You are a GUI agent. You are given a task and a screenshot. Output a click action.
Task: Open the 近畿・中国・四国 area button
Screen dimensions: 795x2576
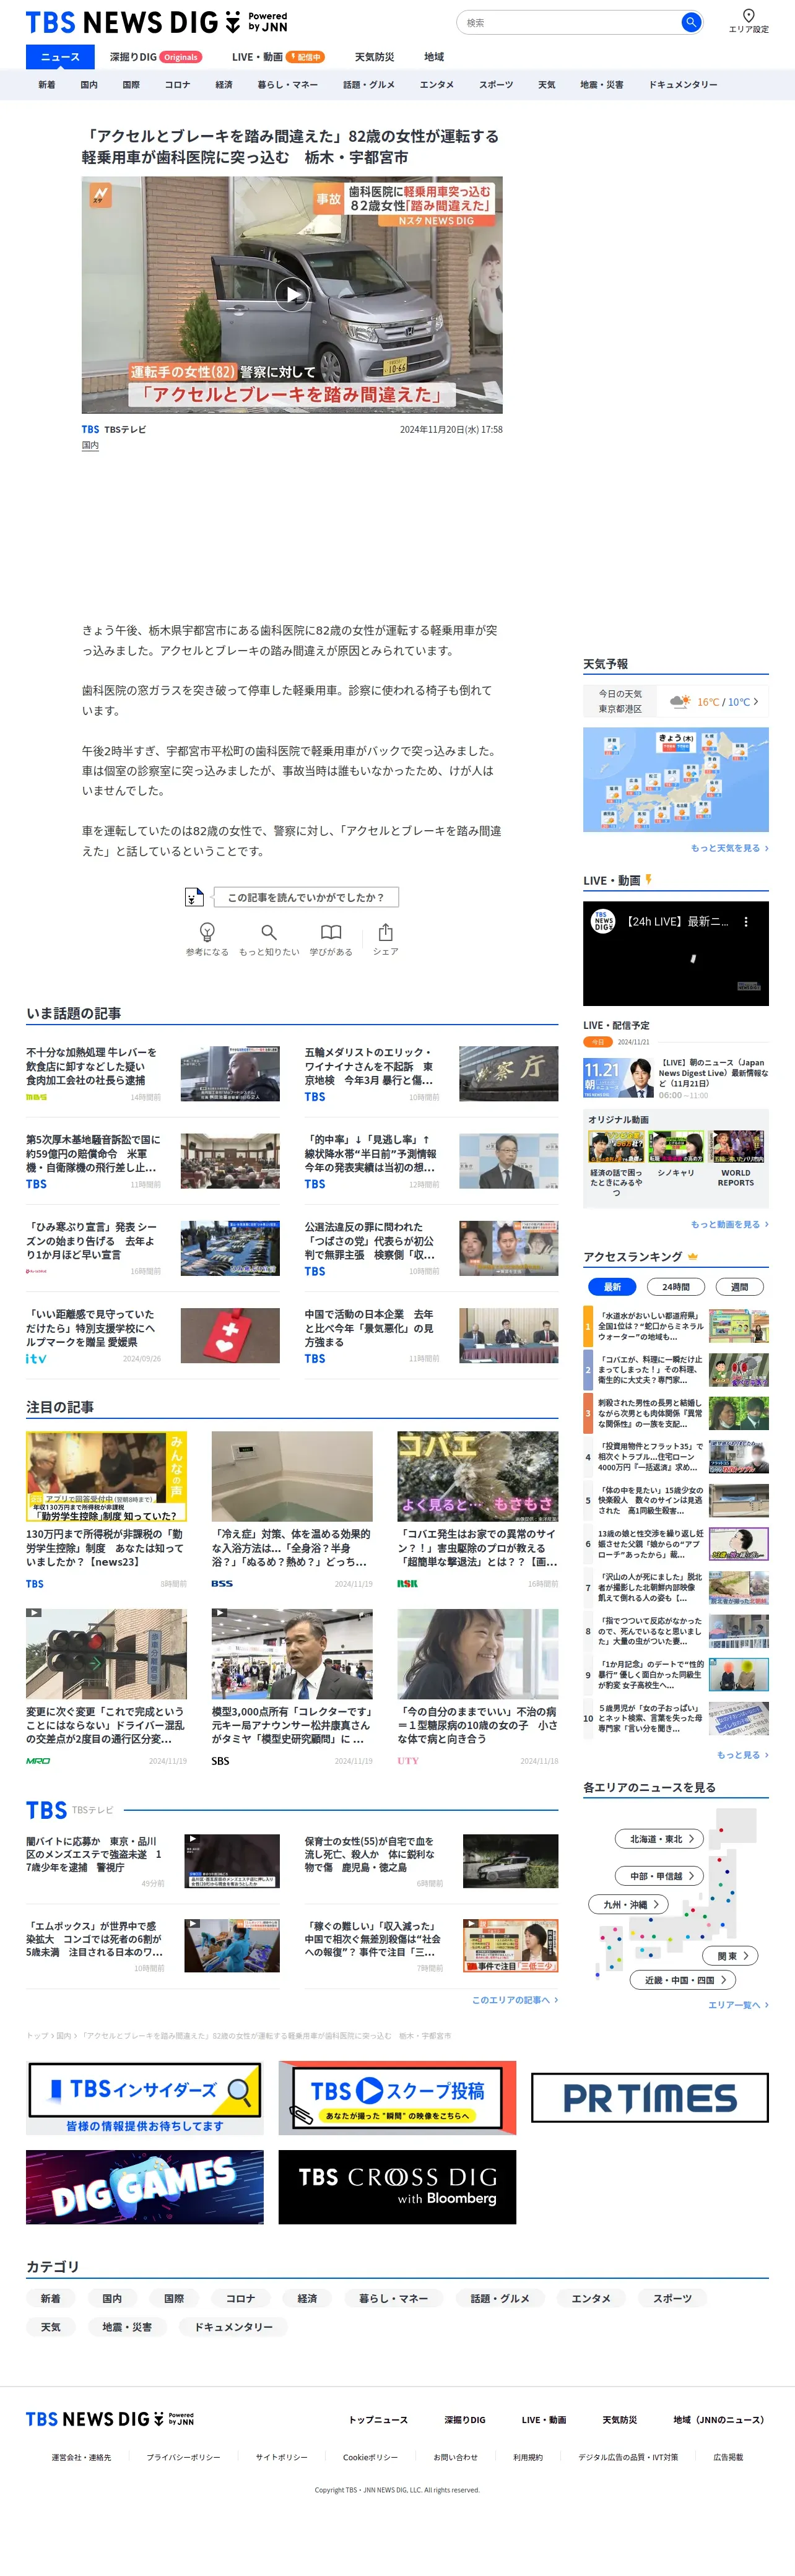click(x=684, y=1979)
